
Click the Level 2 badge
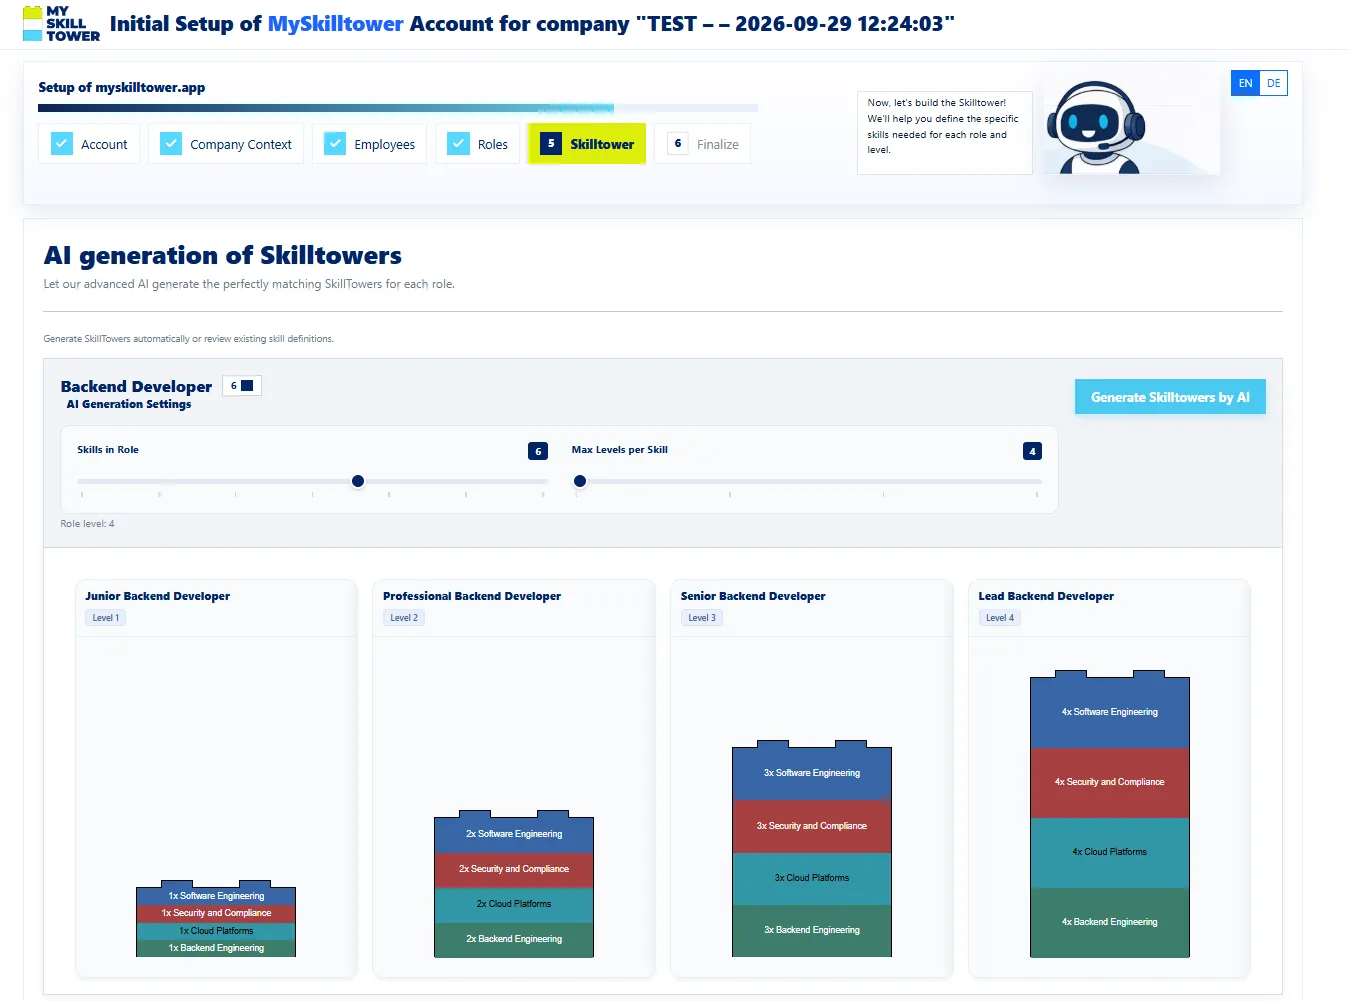coord(404,618)
